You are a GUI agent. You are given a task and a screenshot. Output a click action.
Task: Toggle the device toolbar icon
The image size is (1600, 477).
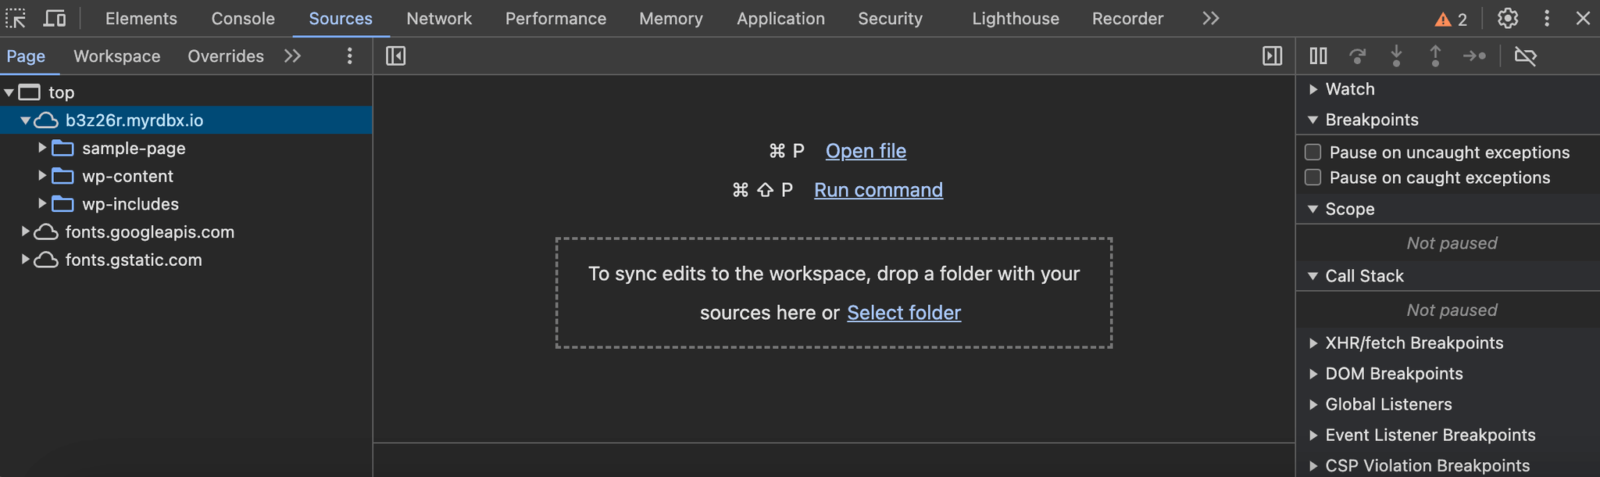tap(55, 18)
